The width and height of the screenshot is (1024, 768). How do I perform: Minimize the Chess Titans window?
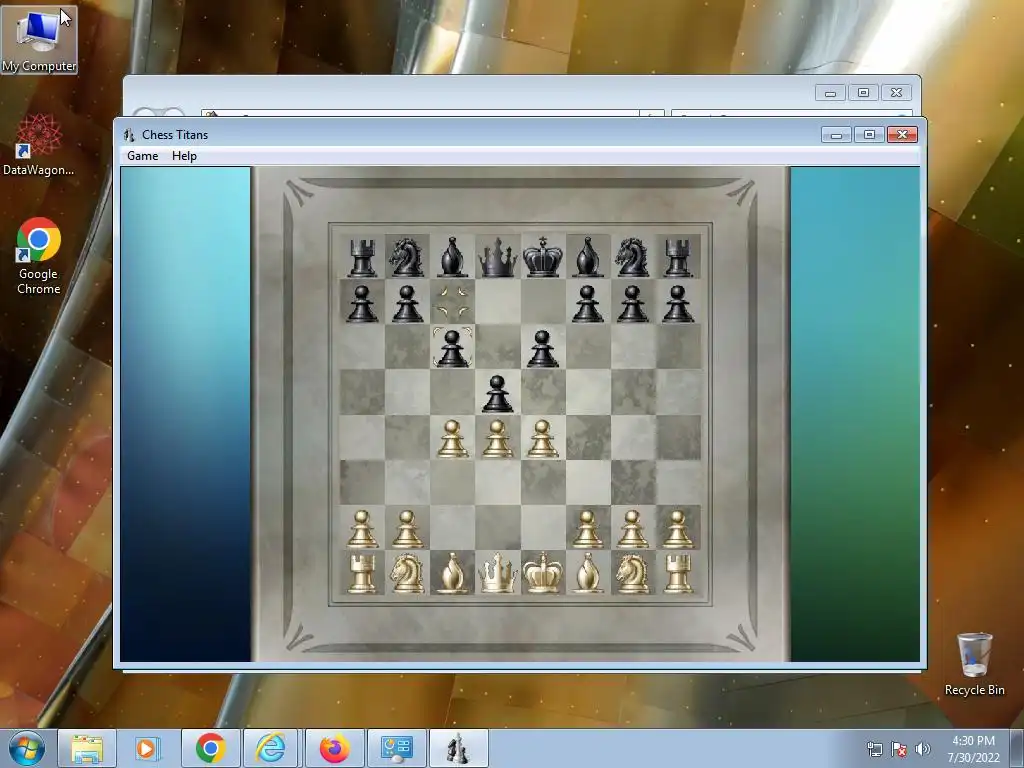(837, 135)
